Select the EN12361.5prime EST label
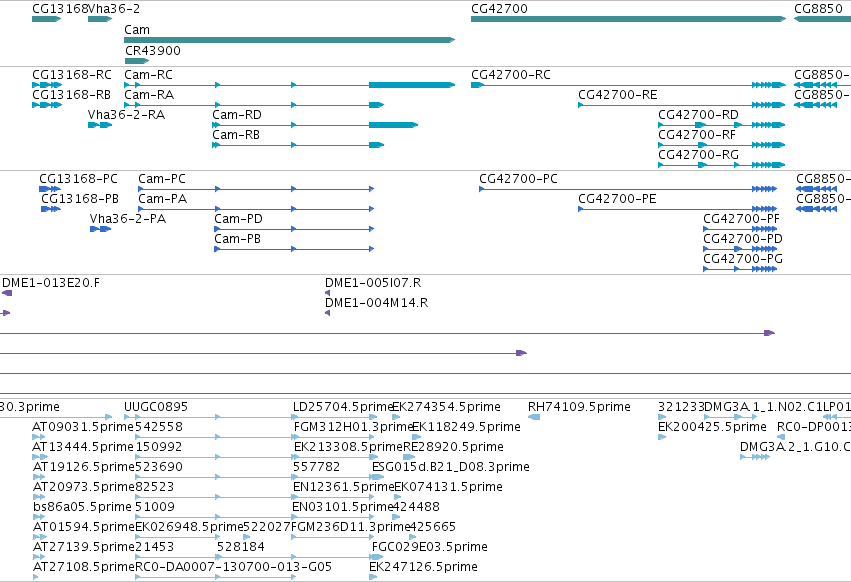This screenshot has height=582, width=851. 344,487
